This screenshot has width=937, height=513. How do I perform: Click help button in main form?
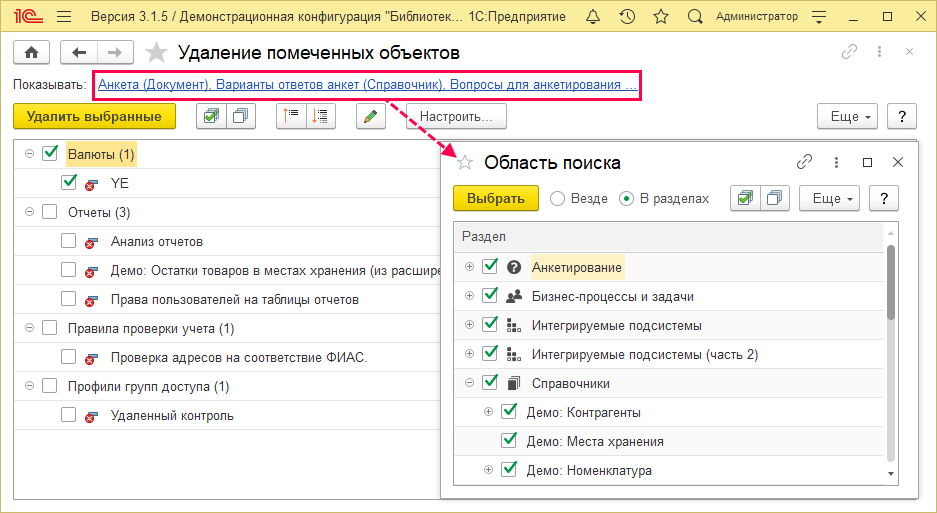(x=902, y=116)
